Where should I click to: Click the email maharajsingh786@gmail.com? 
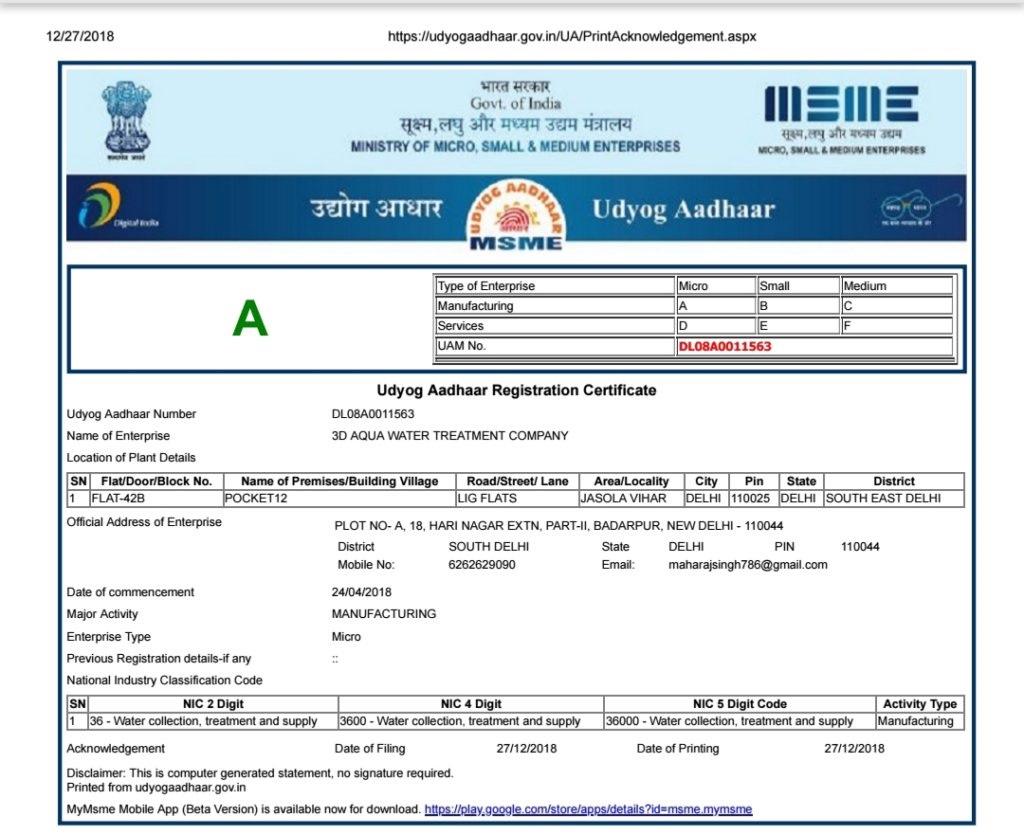748,565
